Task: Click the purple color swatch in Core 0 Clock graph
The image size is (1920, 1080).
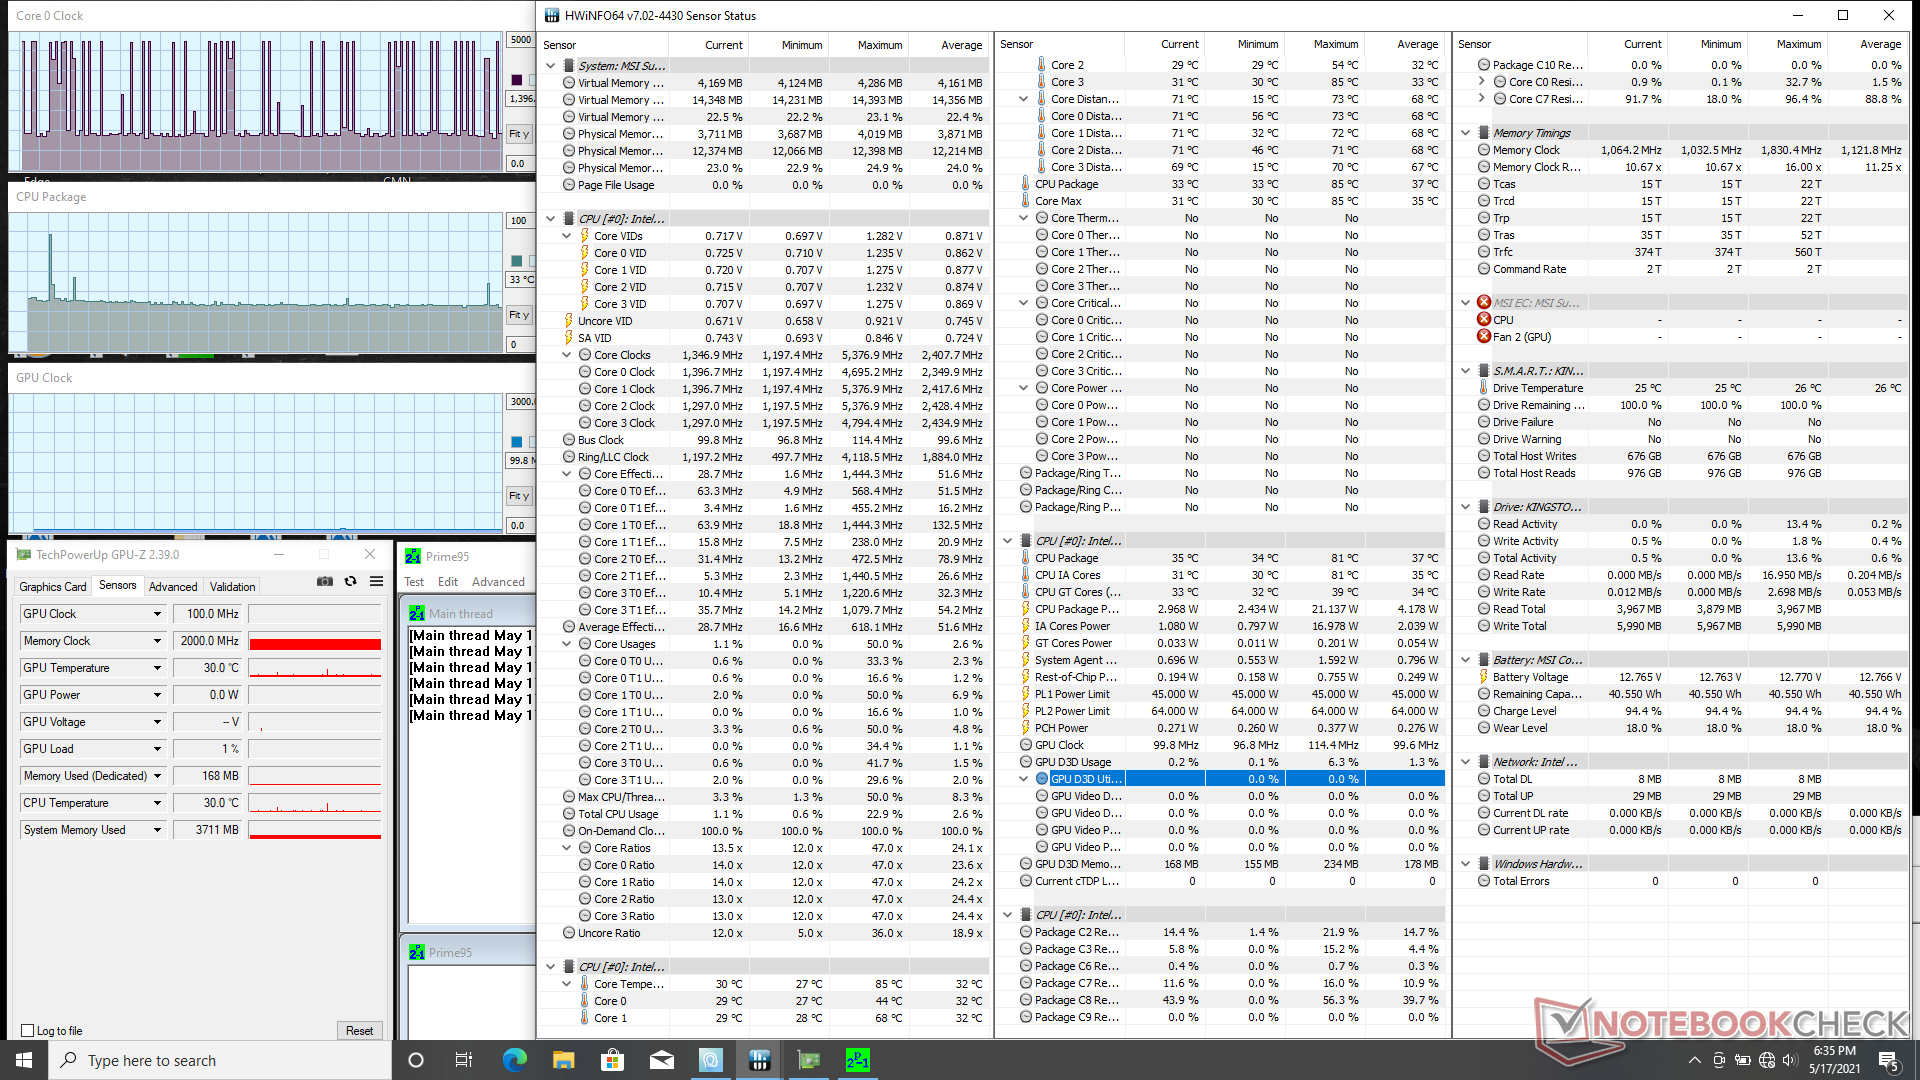Action: point(517,80)
